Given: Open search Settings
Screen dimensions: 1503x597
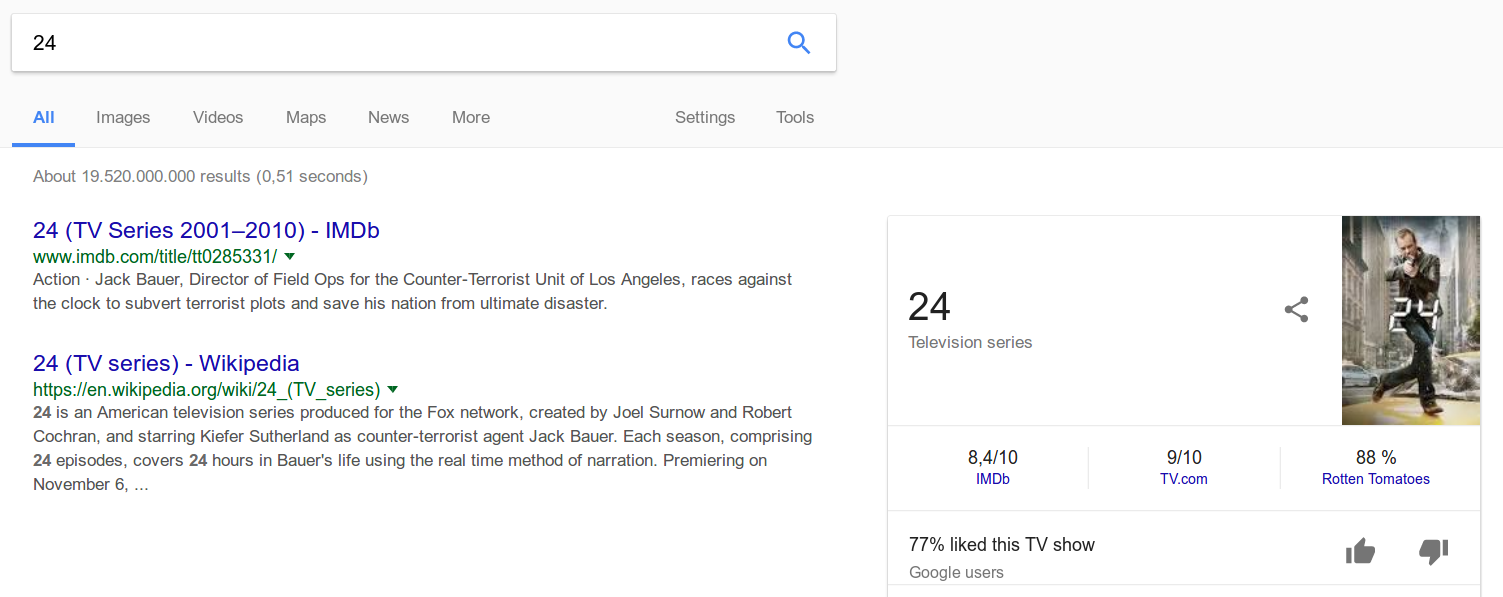Looking at the screenshot, I should (x=705, y=117).
